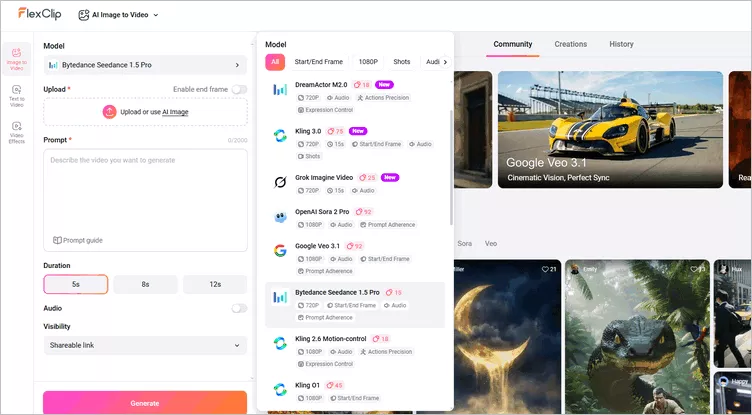Click the model list scrollbar
Image resolution: width=752 pixels, height=415 pixels.
[451, 168]
